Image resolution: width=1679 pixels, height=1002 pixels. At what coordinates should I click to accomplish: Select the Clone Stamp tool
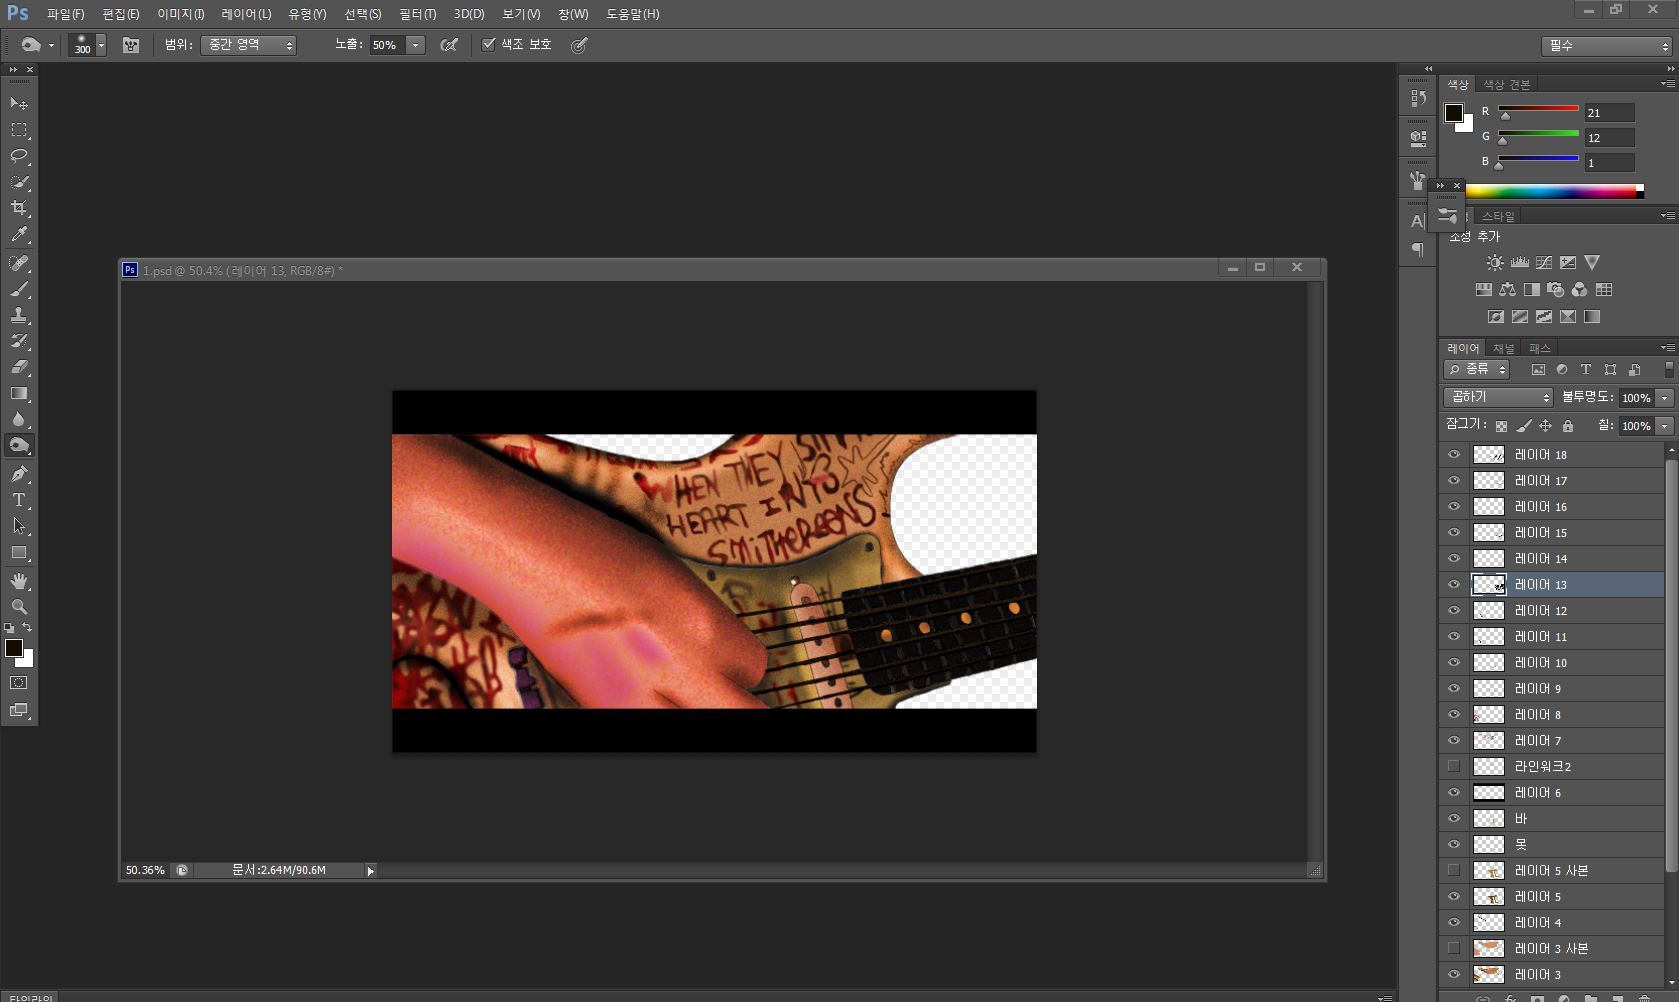[x=19, y=315]
